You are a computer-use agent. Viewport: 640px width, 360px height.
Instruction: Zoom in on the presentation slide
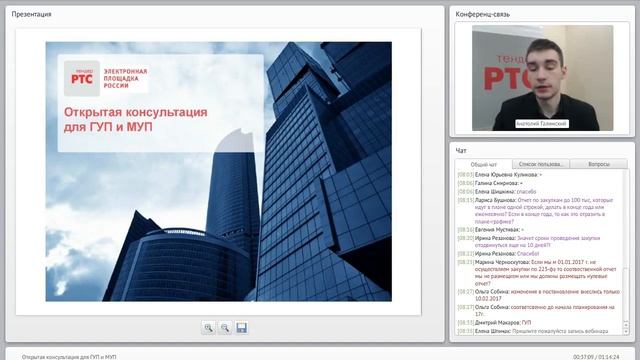point(209,328)
